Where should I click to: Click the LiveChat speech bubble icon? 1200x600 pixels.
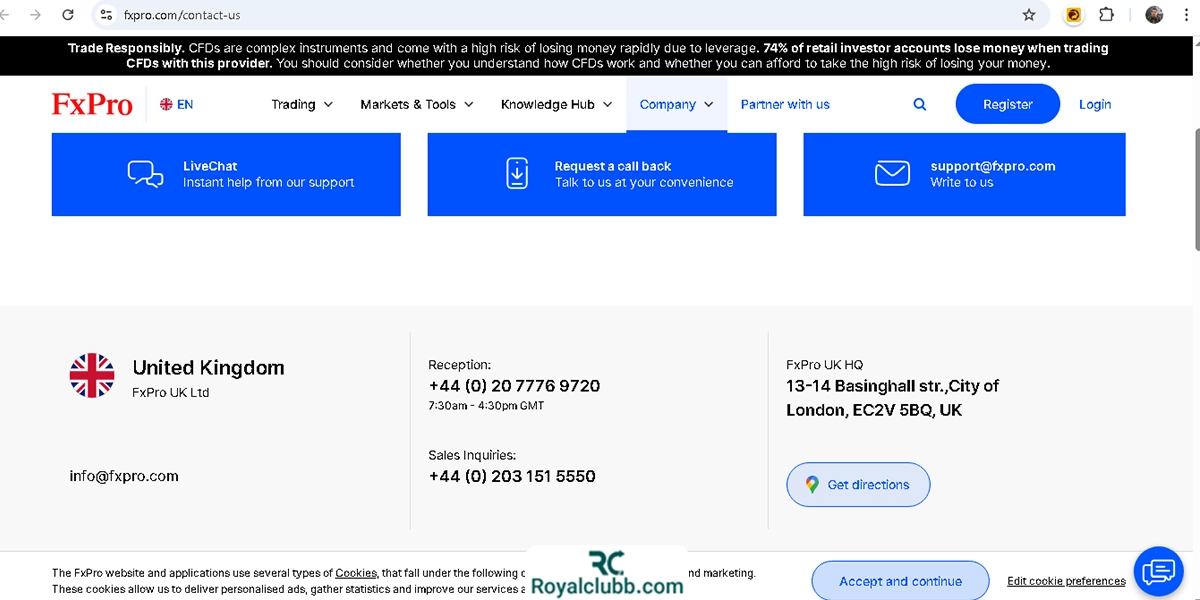(x=146, y=174)
